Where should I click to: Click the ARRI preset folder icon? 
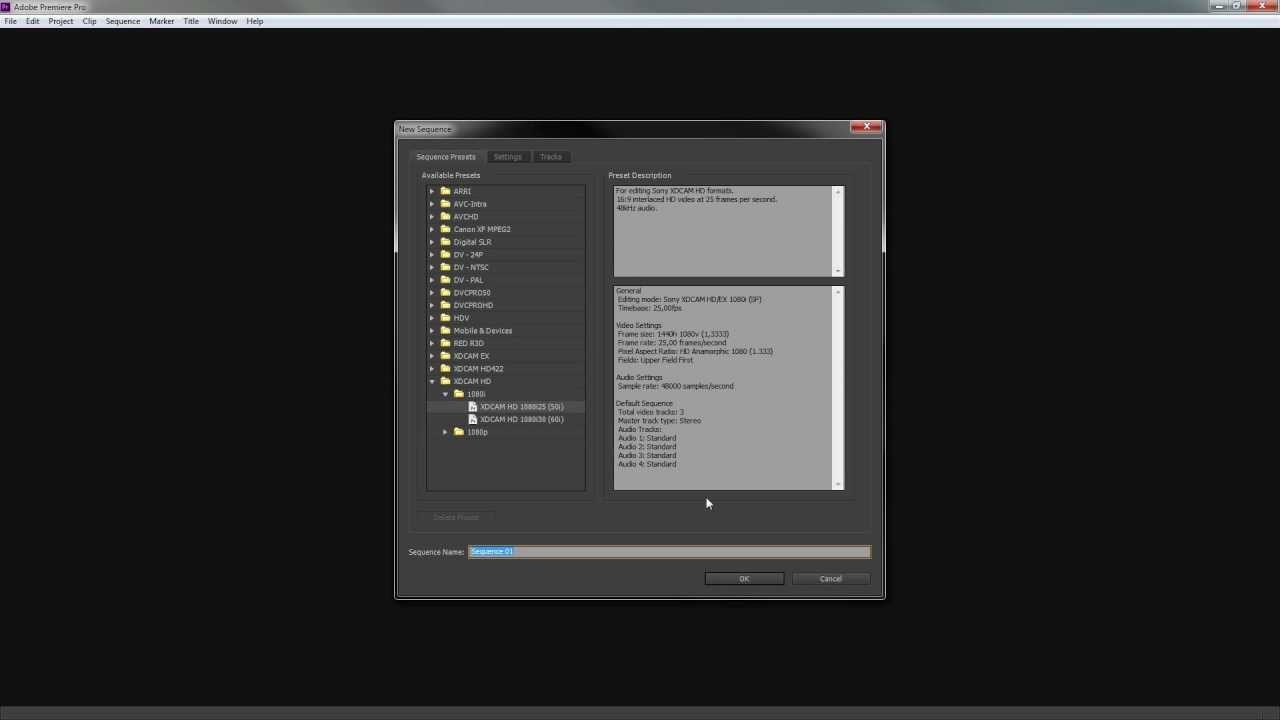(x=445, y=191)
